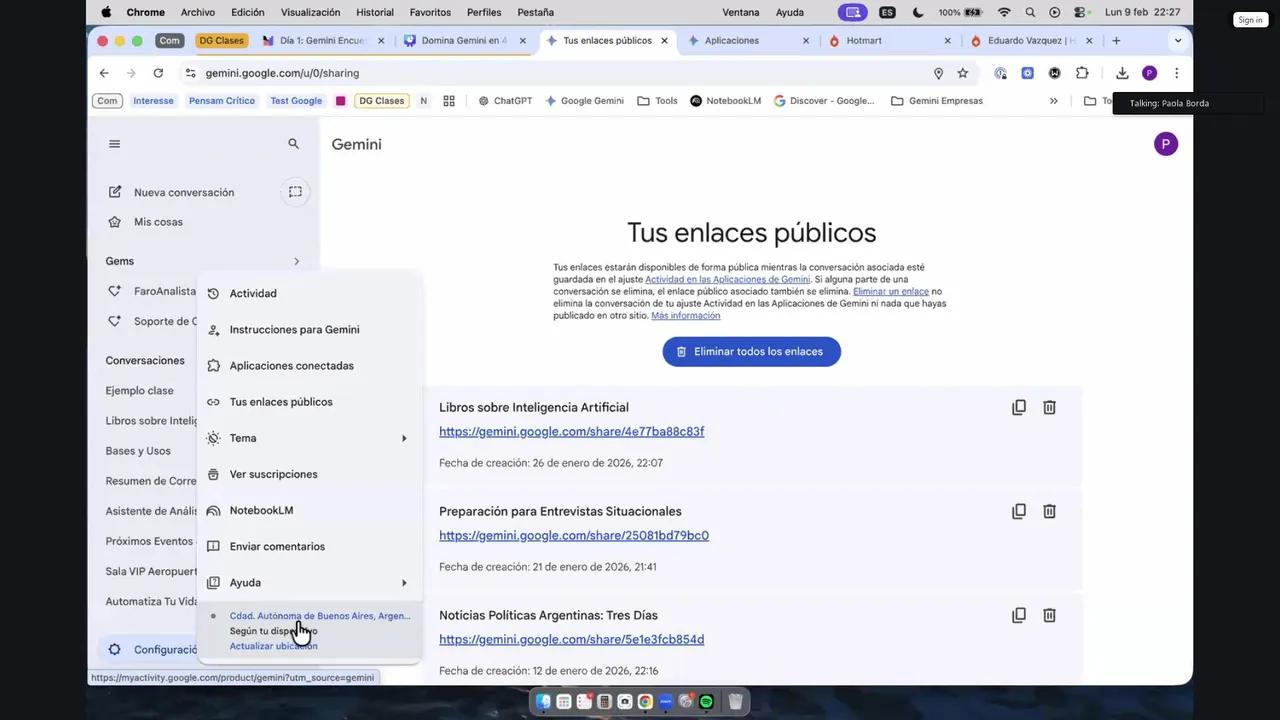Open share link ending 5e1e3fcb854d
1280x720 pixels.
coord(571,640)
